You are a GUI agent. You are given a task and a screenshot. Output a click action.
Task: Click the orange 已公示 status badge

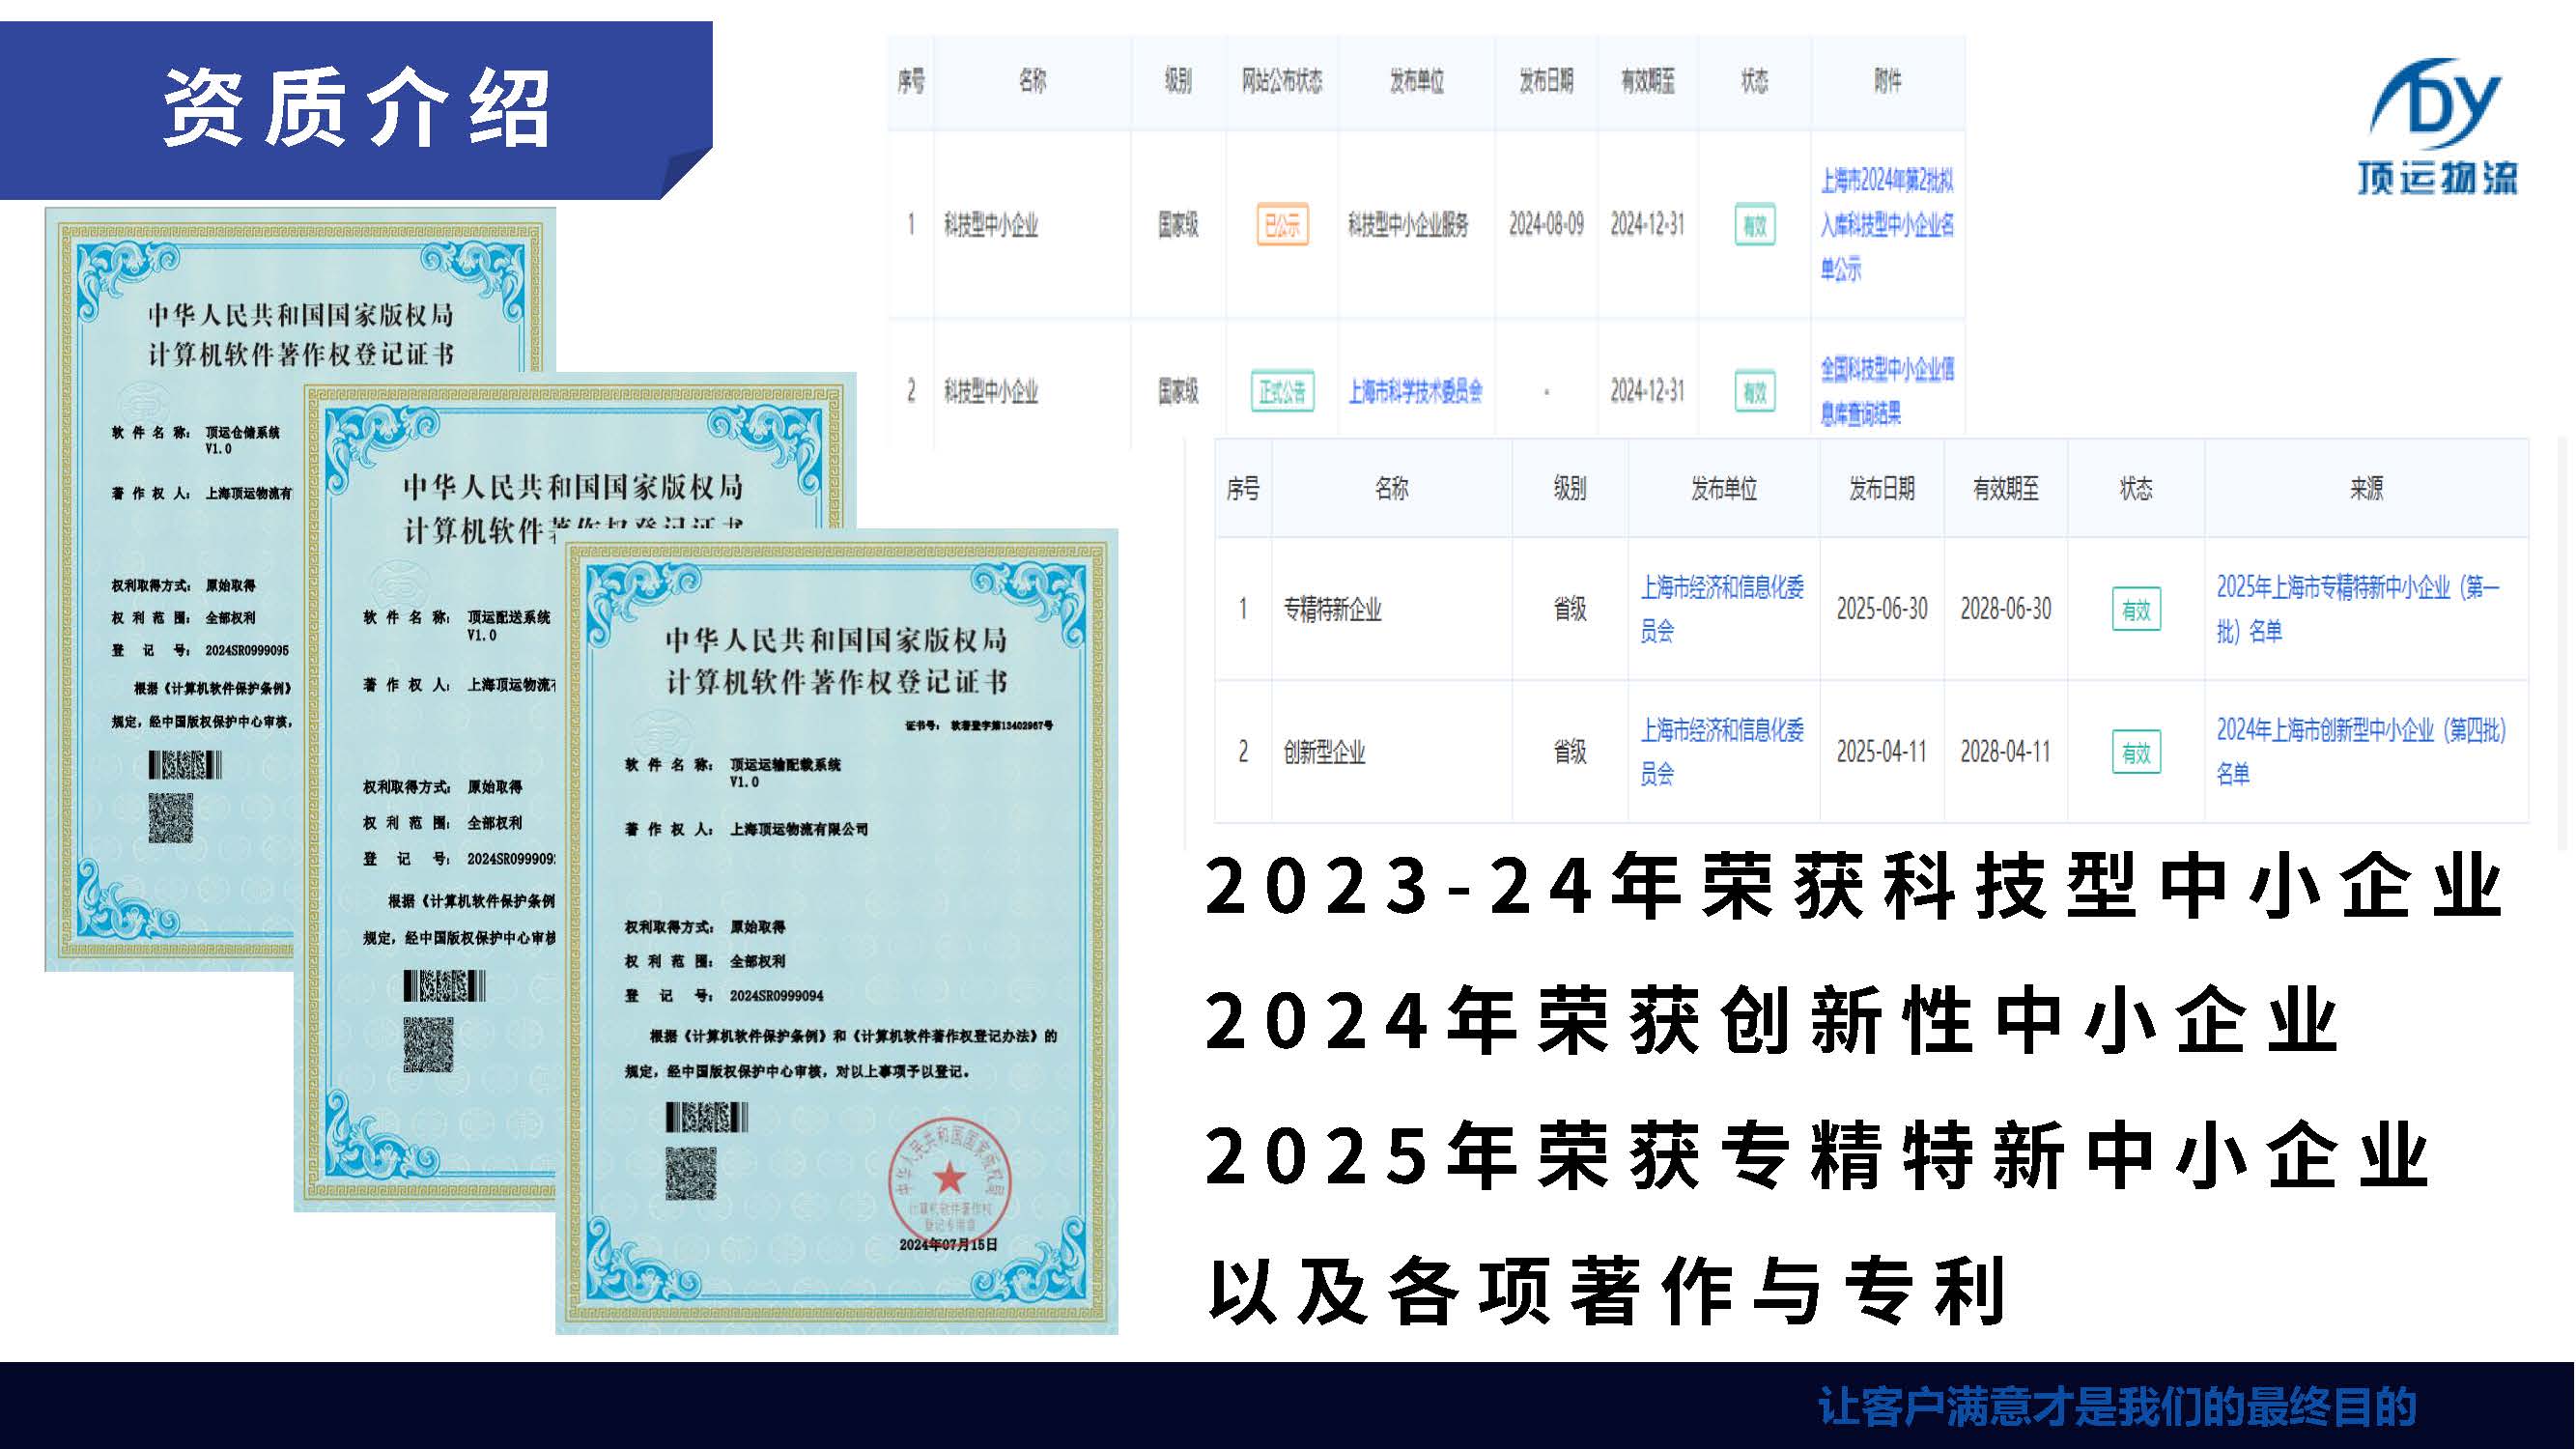[x=1281, y=225]
